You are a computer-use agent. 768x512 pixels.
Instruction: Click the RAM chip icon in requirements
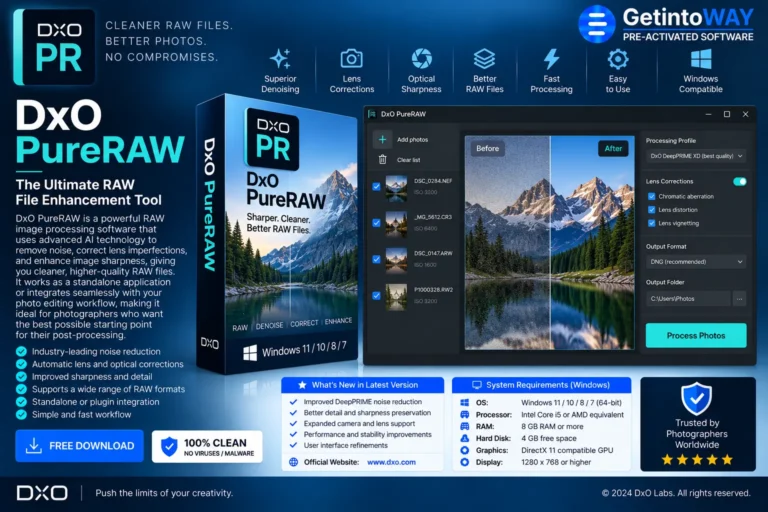464,426
